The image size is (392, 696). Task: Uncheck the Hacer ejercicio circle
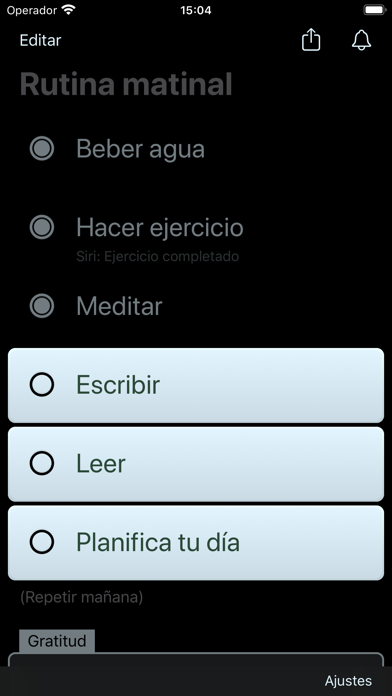click(x=42, y=227)
